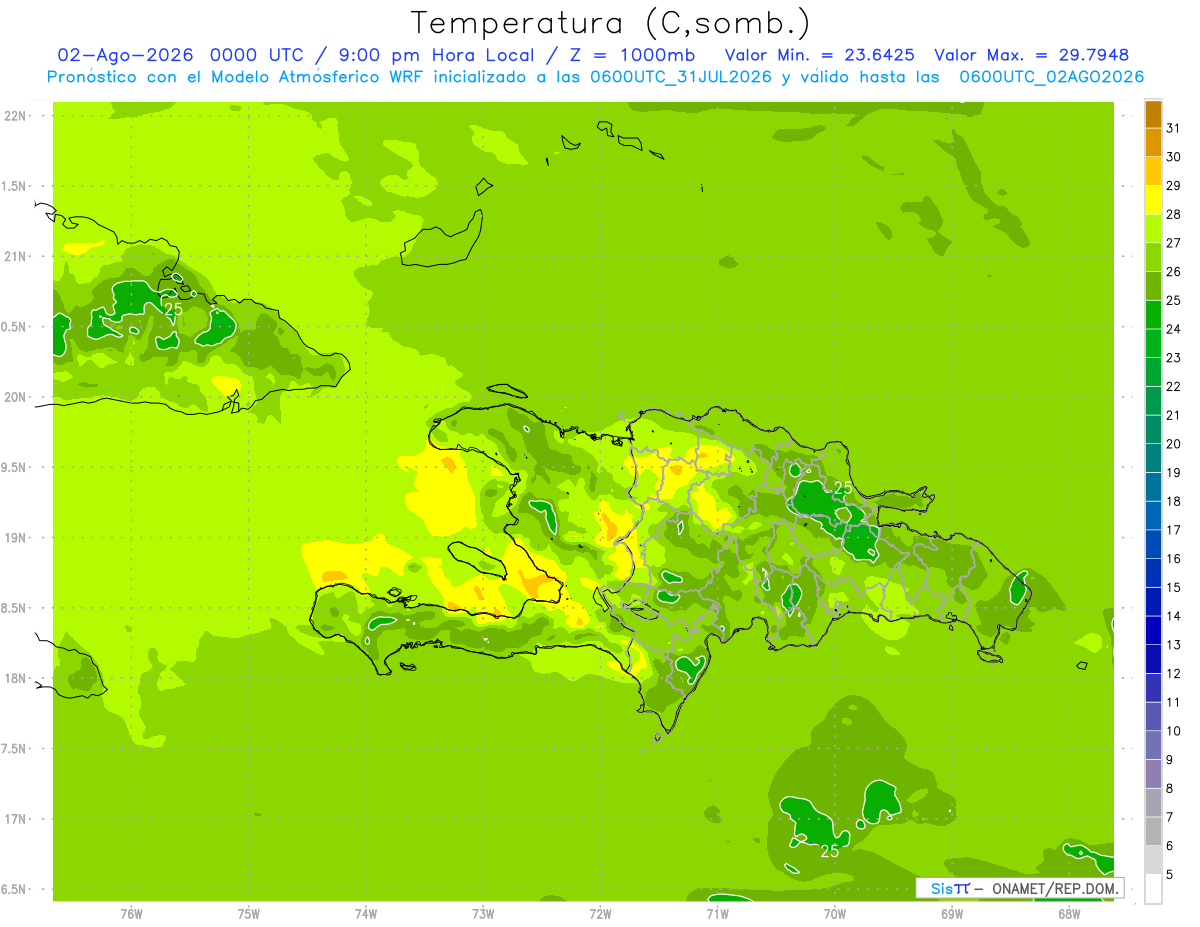The height and width of the screenshot is (927, 1200).
Task: Click the legend value 5
Action: [x=1170, y=875]
